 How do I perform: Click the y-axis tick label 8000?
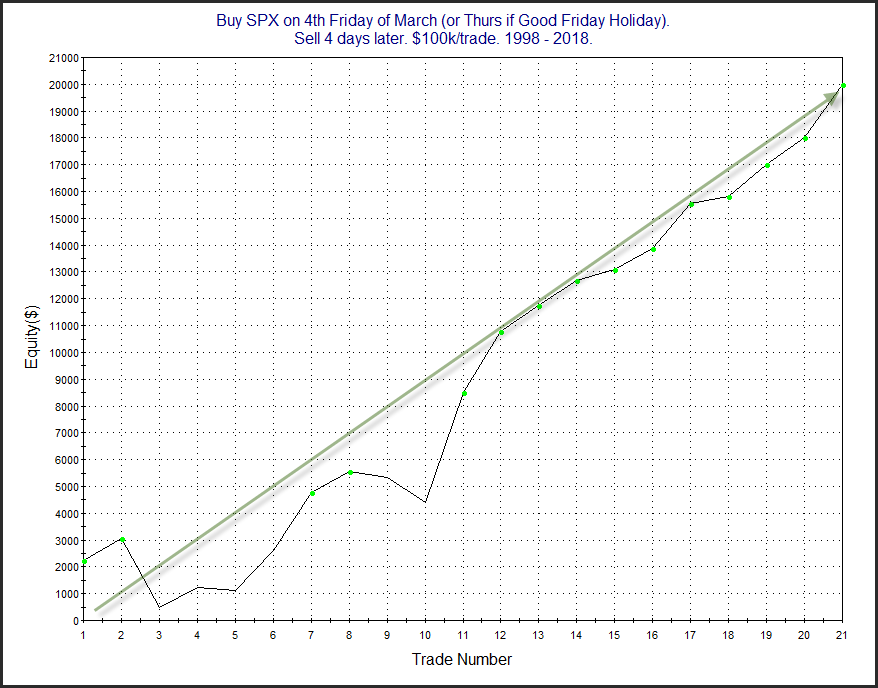tap(67, 406)
